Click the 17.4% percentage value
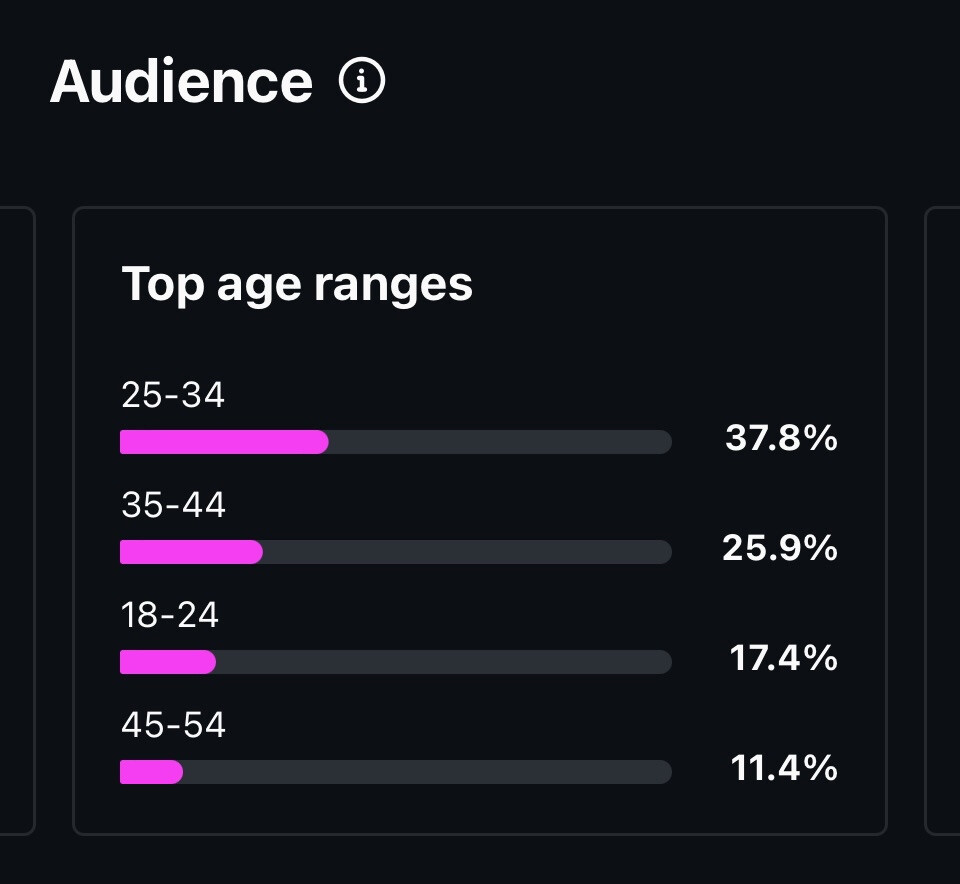This screenshot has width=960, height=884. (x=783, y=658)
